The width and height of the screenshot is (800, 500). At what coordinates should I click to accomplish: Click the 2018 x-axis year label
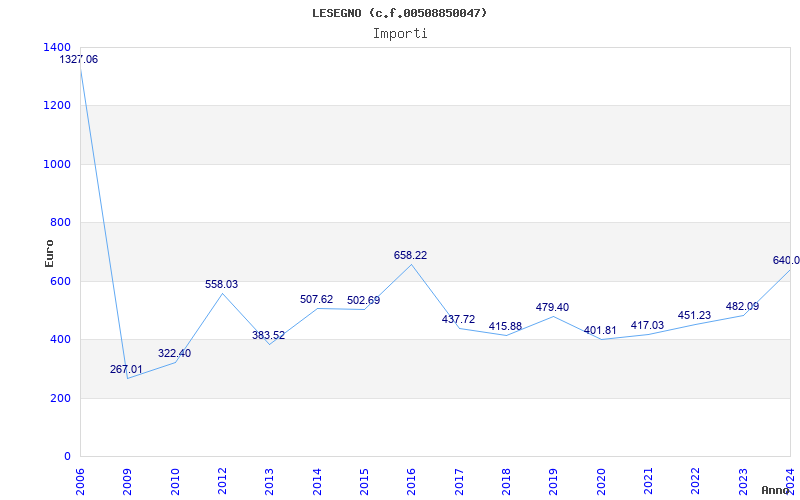506,482
